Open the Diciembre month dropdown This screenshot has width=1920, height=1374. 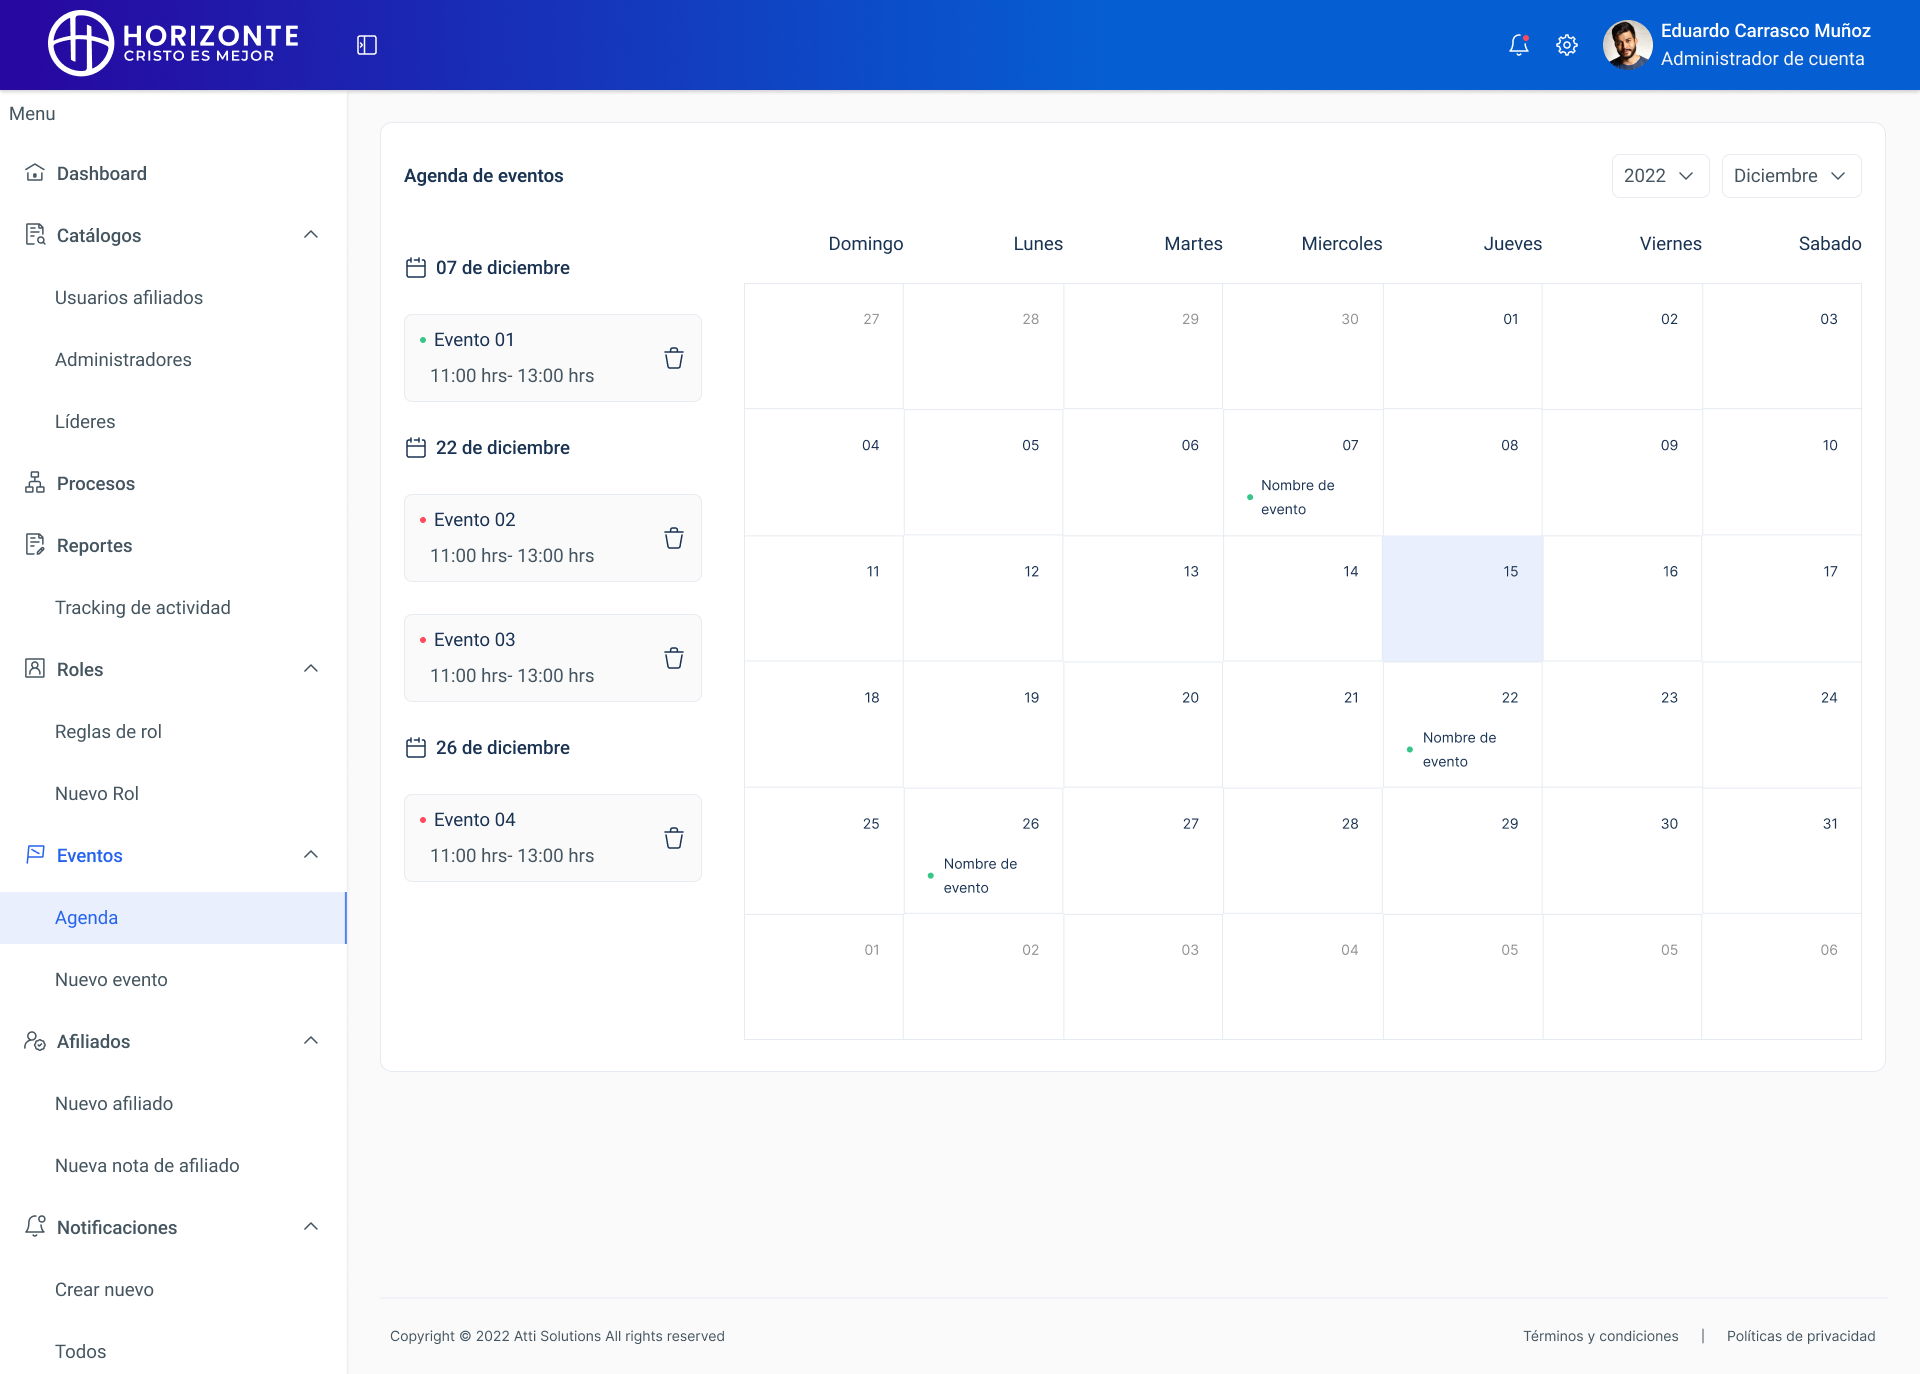coord(1791,176)
